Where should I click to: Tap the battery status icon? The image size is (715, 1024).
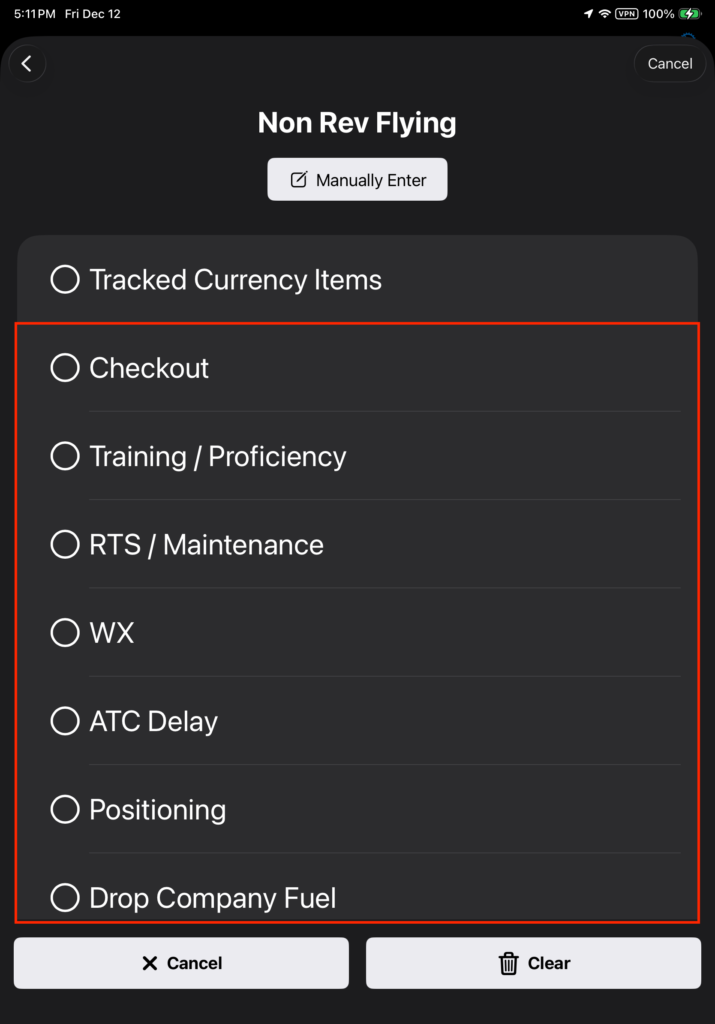(x=690, y=14)
